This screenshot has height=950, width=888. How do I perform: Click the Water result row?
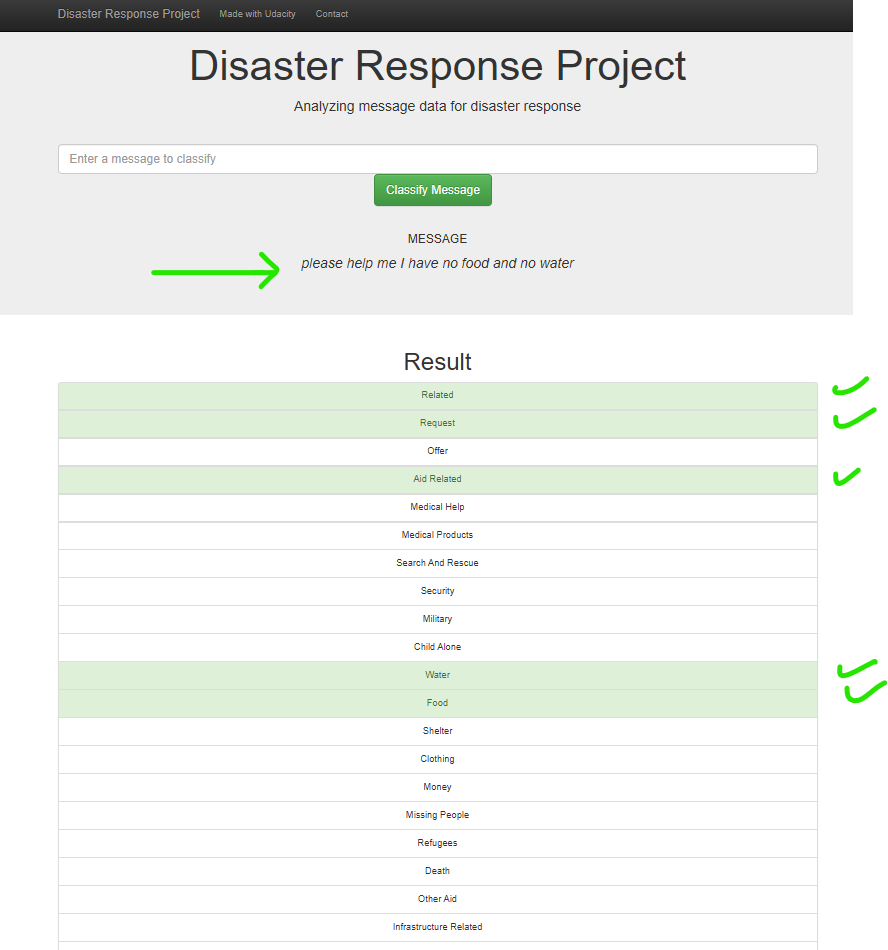(437, 675)
